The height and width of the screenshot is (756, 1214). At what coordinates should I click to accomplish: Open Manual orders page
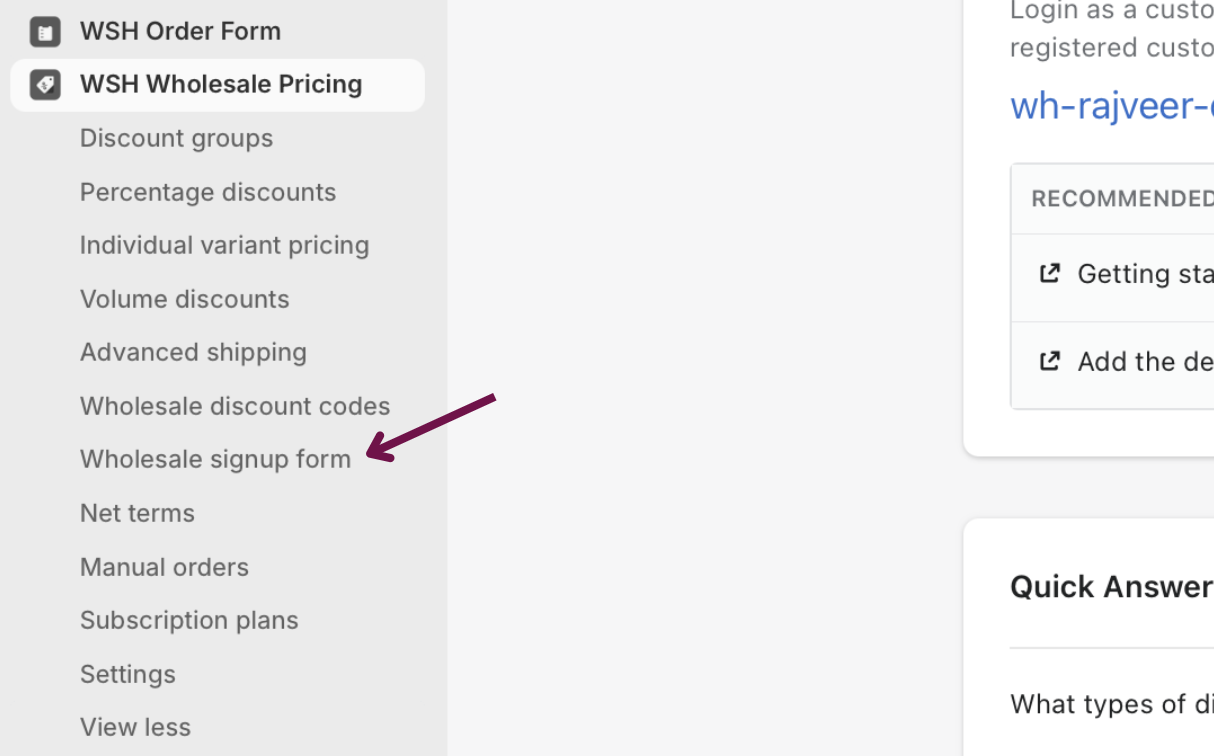pyautogui.click(x=164, y=567)
